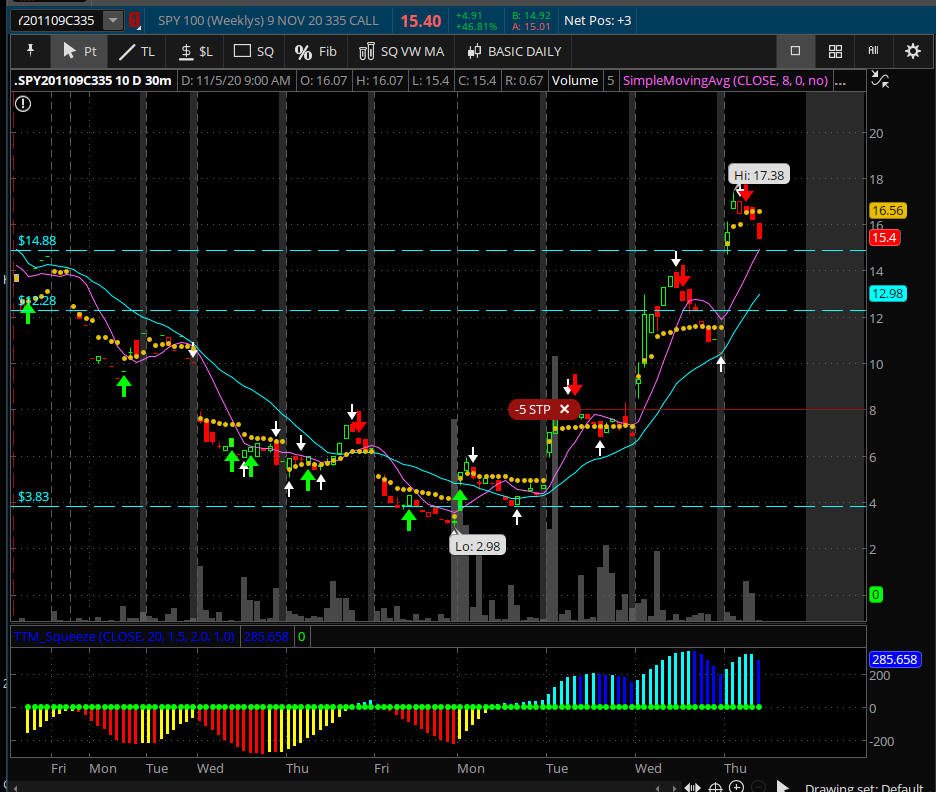Open the chart info alert icon
Image resolution: width=936 pixels, height=792 pixels.
tap(23, 102)
